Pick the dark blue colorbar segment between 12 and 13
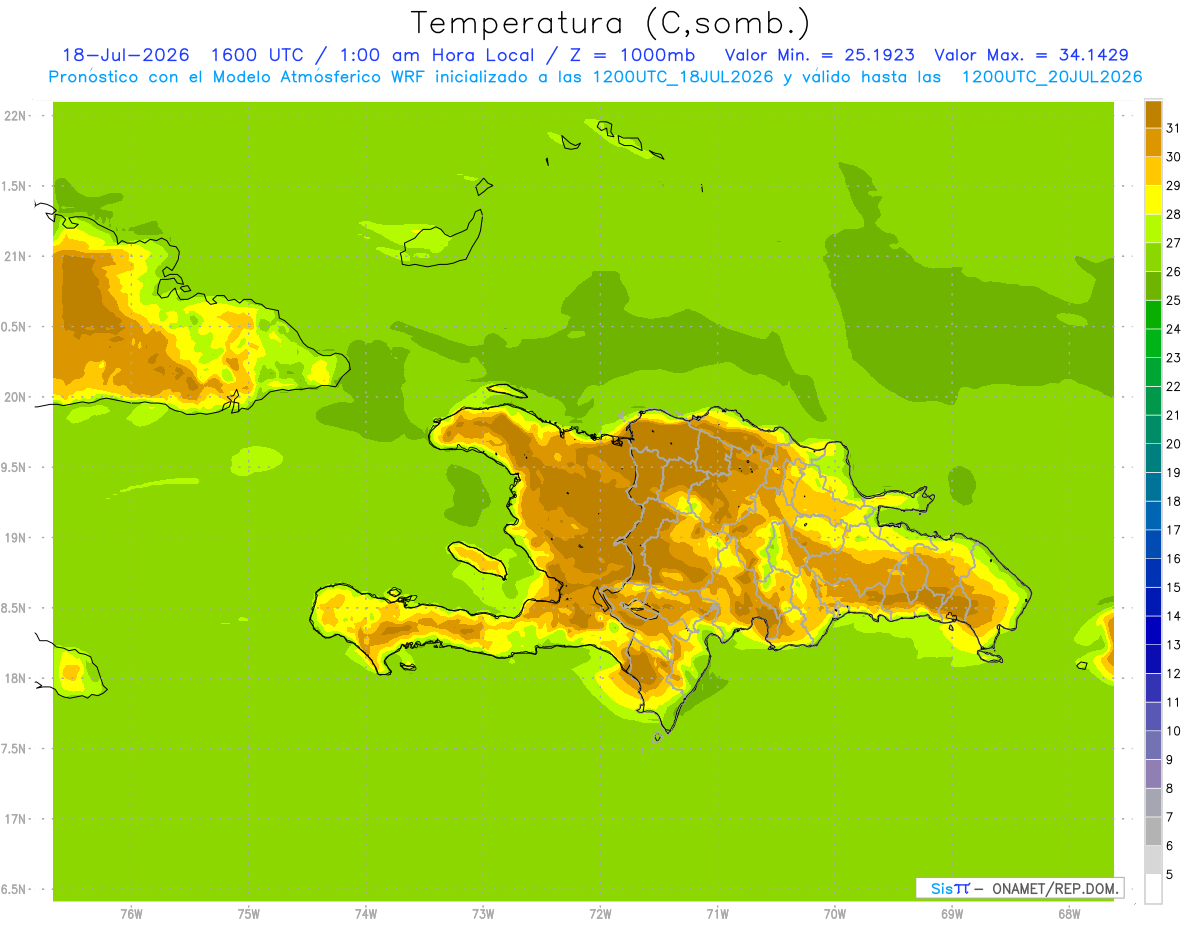1200x927 pixels. coord(1153,659)
